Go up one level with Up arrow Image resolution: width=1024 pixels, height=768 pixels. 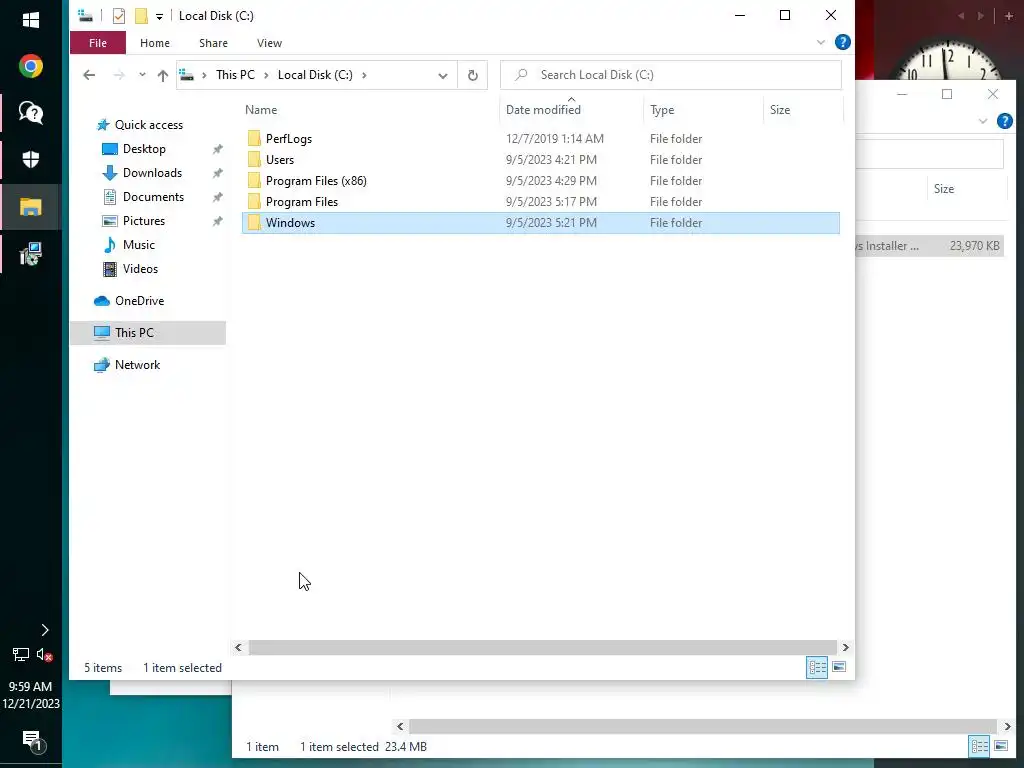tap(163, 75)
